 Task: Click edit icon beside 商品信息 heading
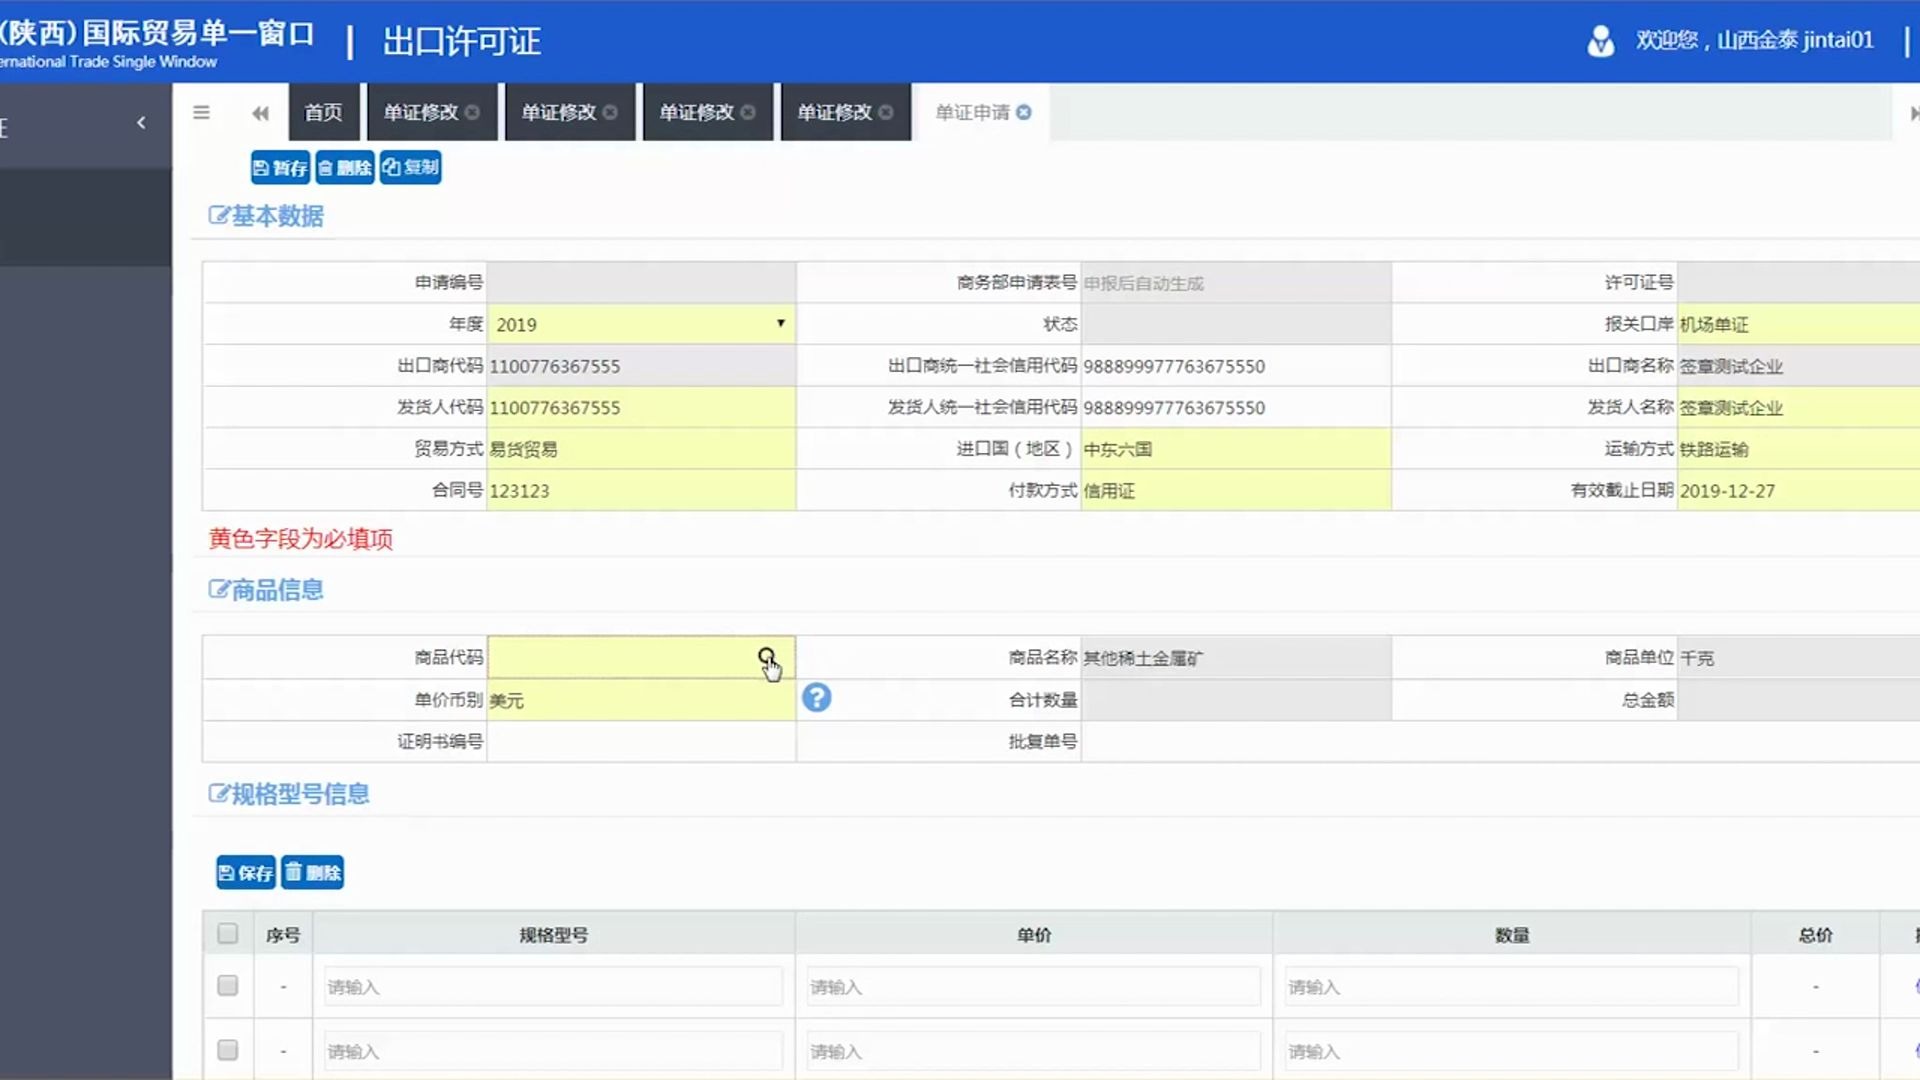(218, 589)
